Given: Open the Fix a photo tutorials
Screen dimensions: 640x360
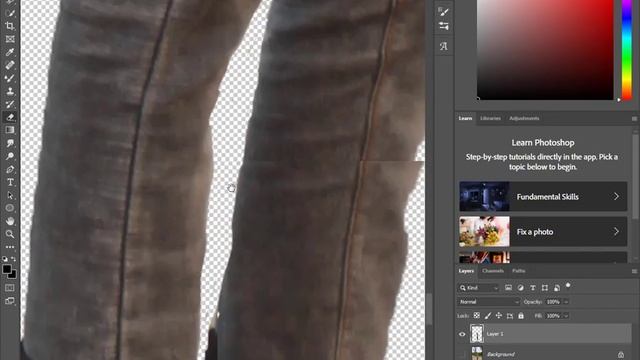Looking at the screenshot, I should point(543,231).
